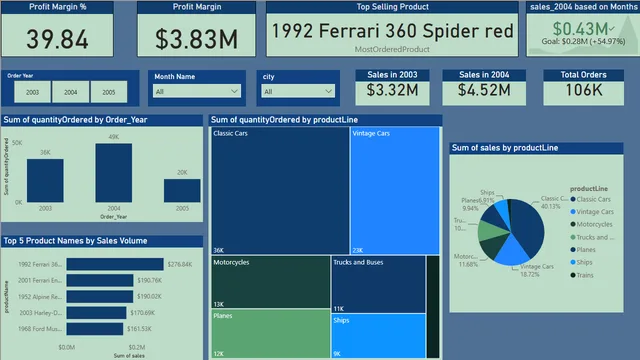Viewport: 640px width, 360px height.
Task: Click the 1968 Ford Mus... sales bar
Action: click(x=95, y=329)
